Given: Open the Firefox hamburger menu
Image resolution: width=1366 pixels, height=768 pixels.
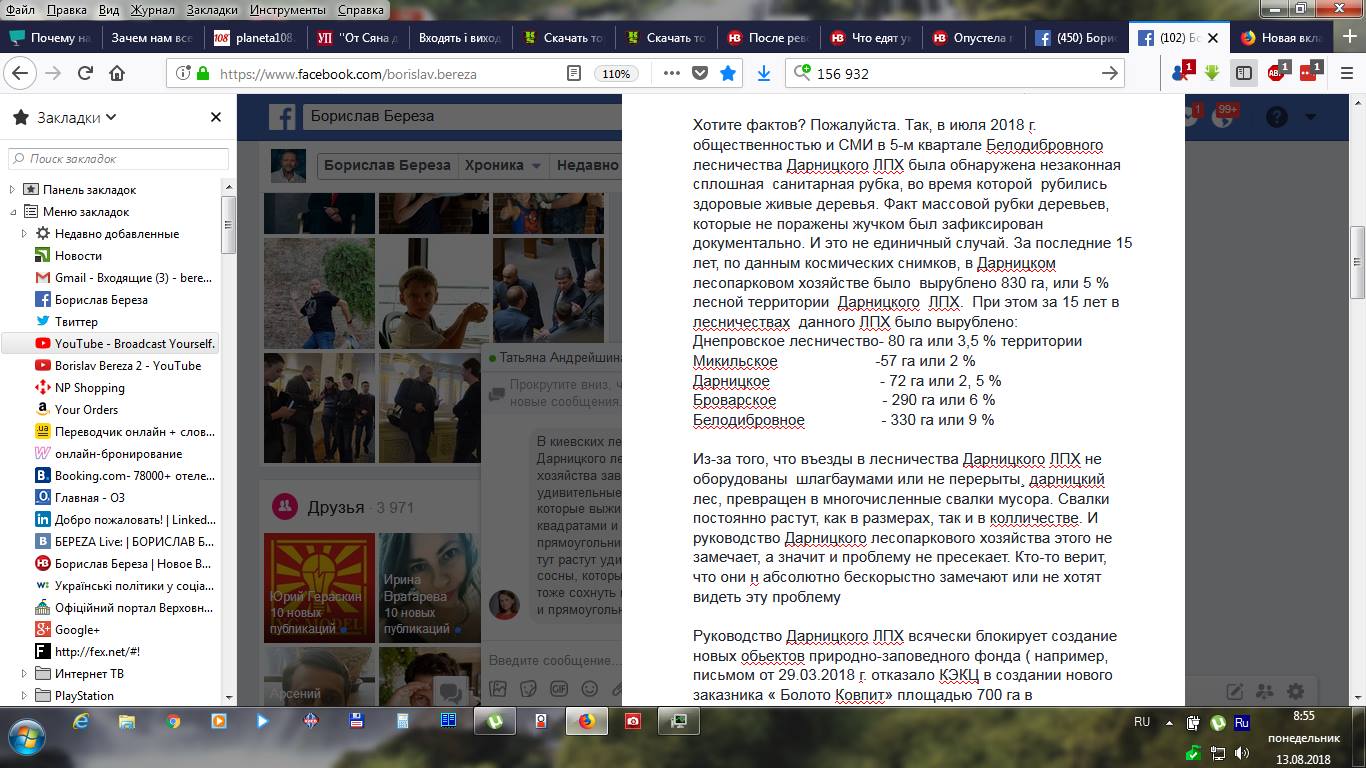Looking at the screenshot, I should 1344,73.
